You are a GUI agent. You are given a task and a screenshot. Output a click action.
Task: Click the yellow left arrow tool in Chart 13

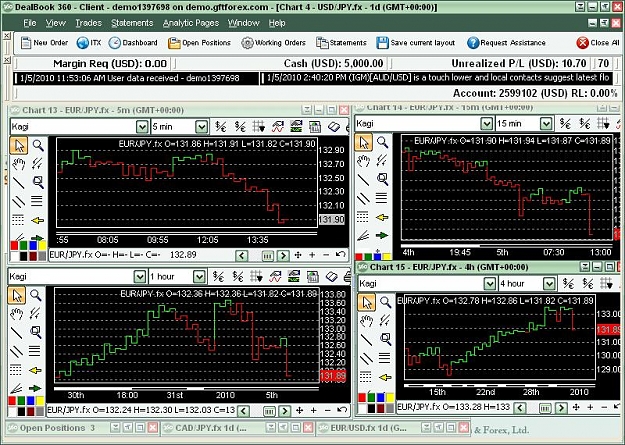[37, 220]
